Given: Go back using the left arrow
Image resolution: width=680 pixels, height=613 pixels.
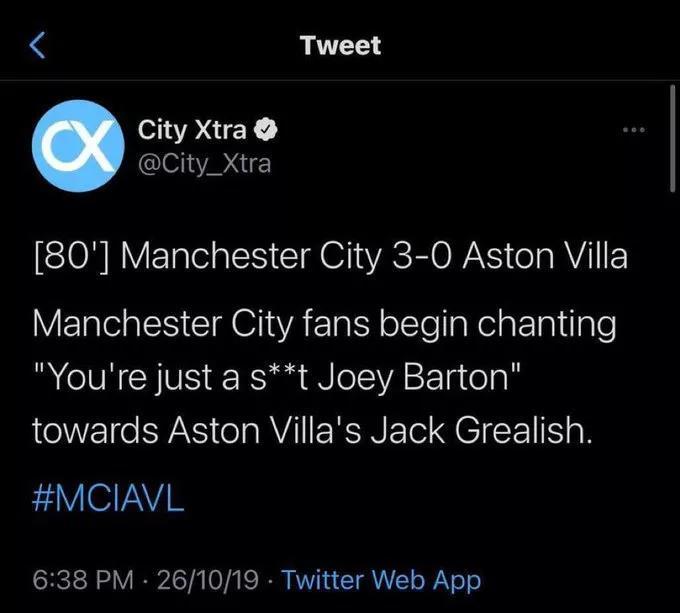Looking at the screenshot, I should [38, 45].
